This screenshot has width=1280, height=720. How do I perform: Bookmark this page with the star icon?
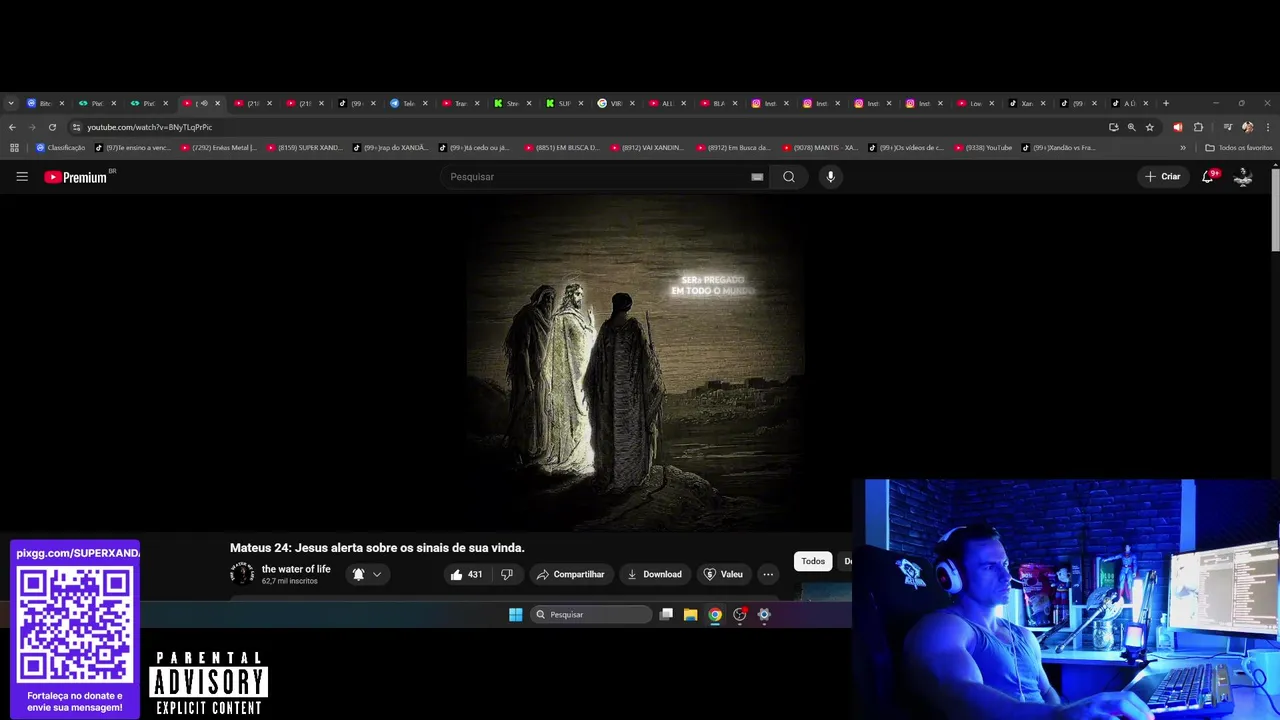point(1150,127)
